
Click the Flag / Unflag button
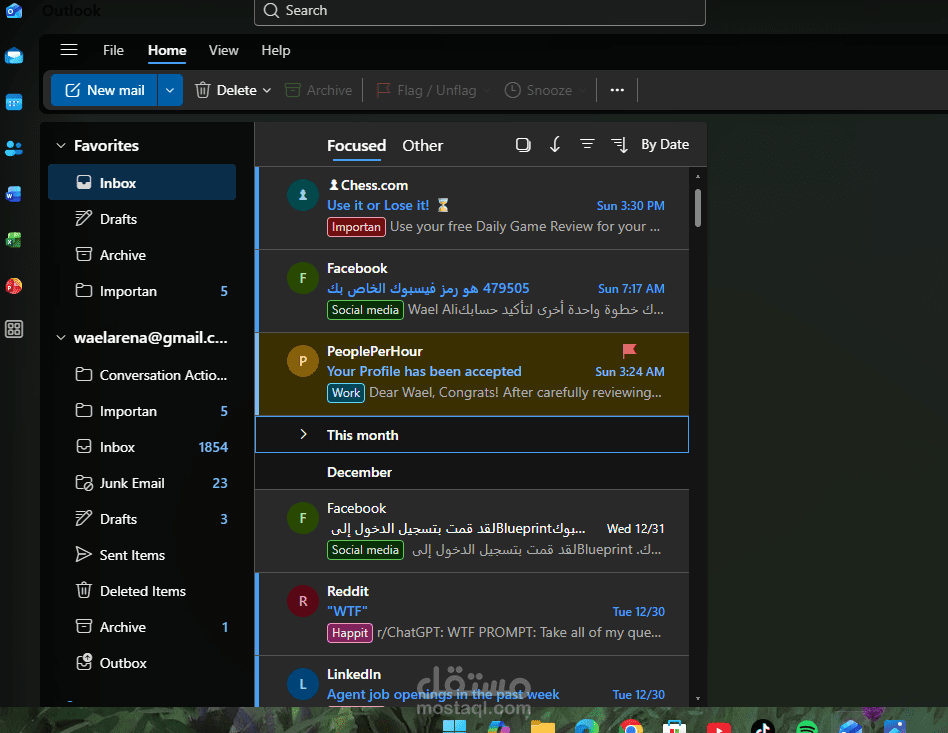coord(426,90)
